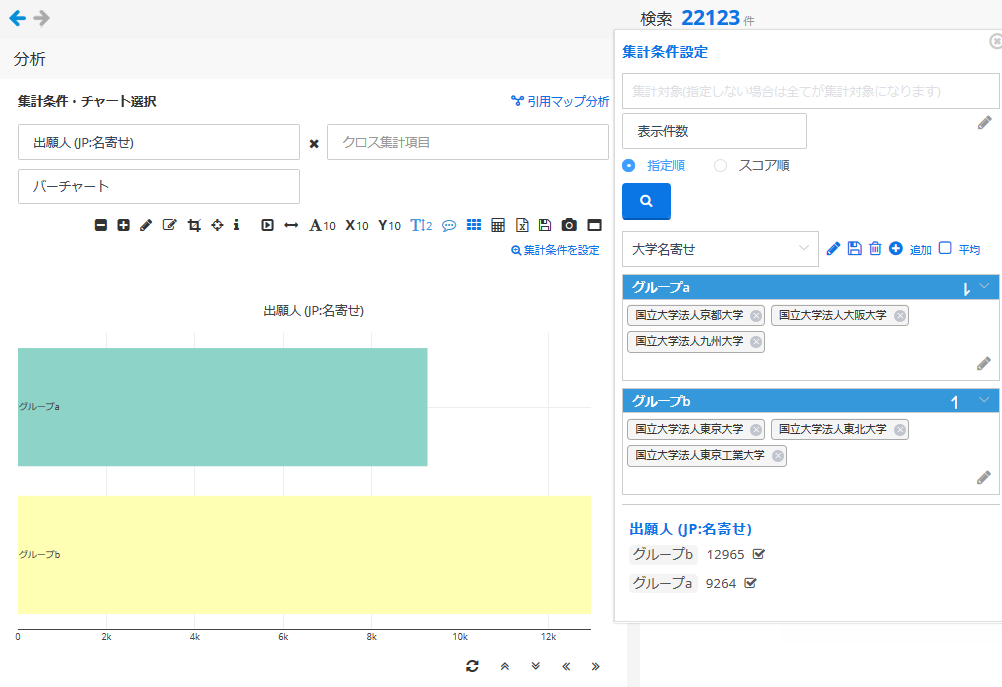Image resolution: width=1002 pixels, height=687 pixels.
Task: Click the minus square chart toolbar icon
Action: pos(101,225)
